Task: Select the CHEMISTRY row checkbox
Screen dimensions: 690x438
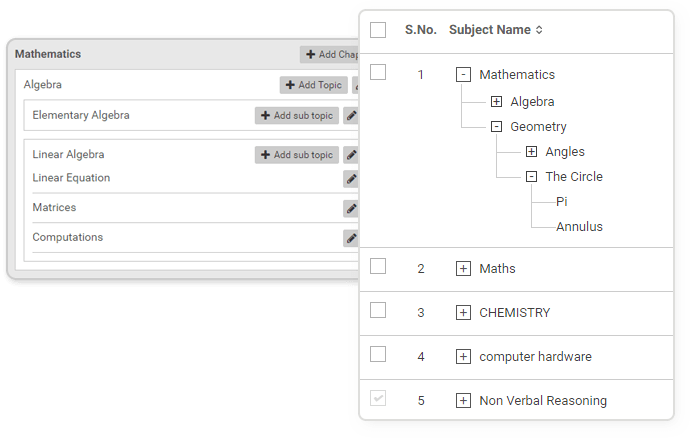Action: coord(378,310)
